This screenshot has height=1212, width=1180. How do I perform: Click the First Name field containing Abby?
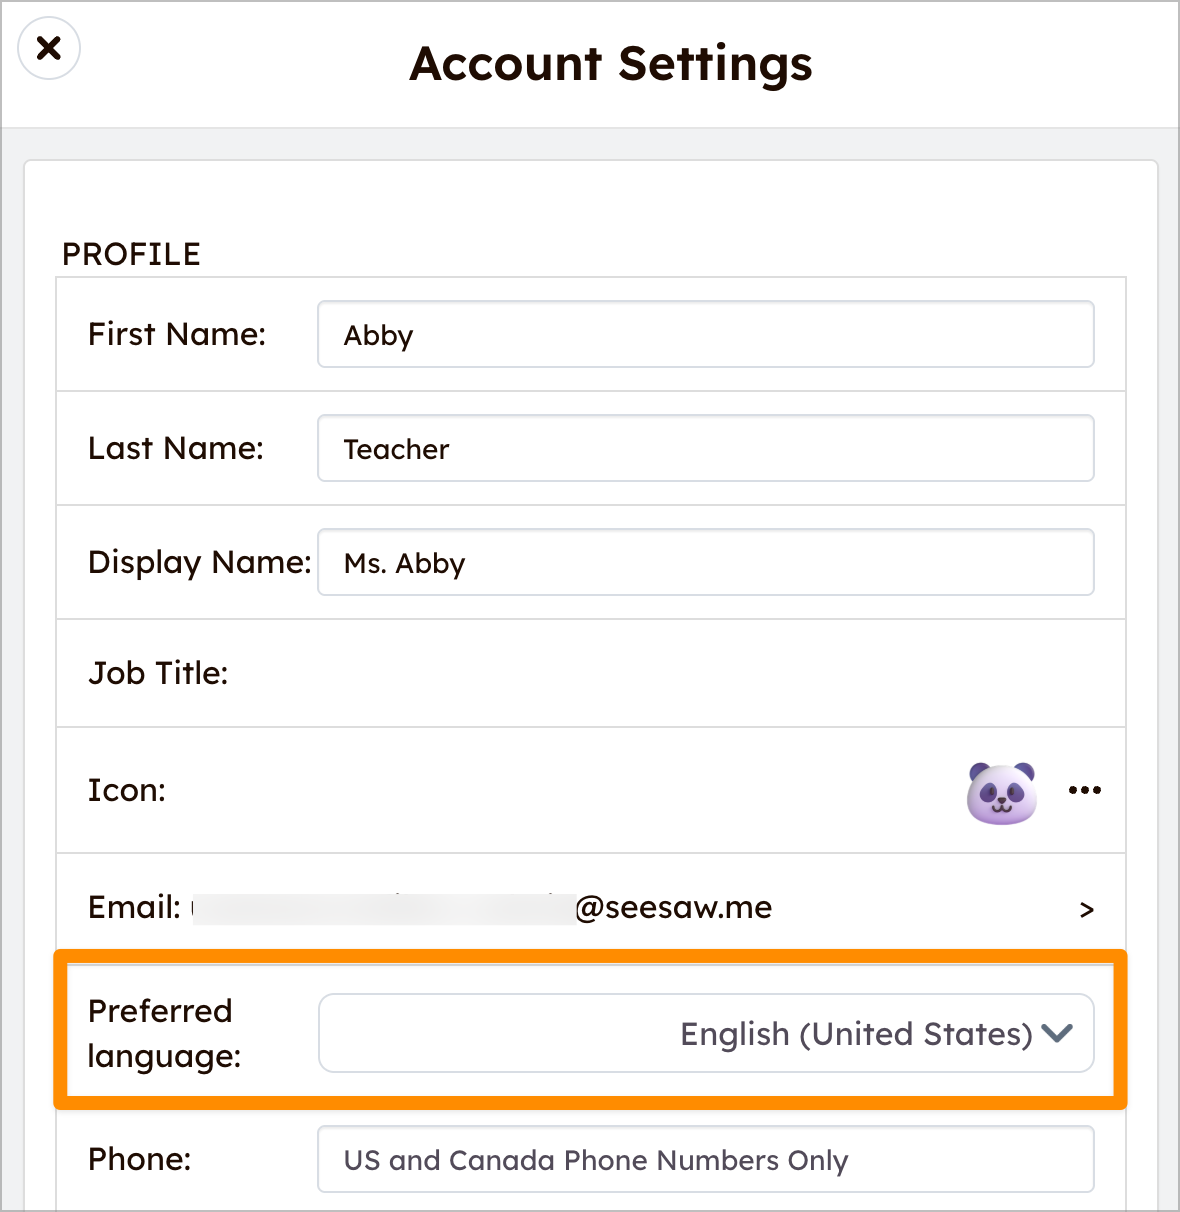705,335
